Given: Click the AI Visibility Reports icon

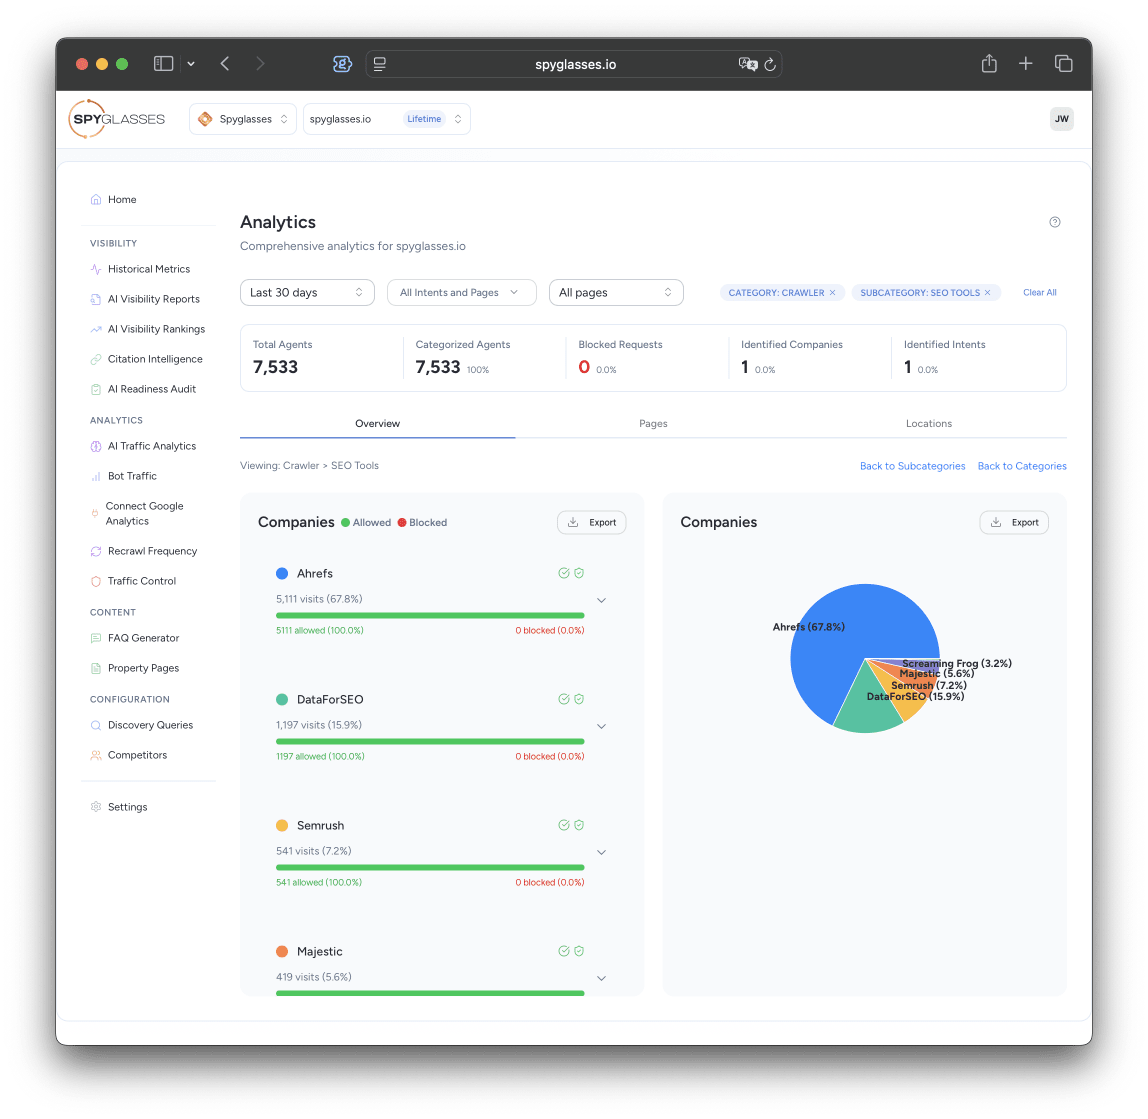Looking at the screenshot, I should tap(96, 299).
